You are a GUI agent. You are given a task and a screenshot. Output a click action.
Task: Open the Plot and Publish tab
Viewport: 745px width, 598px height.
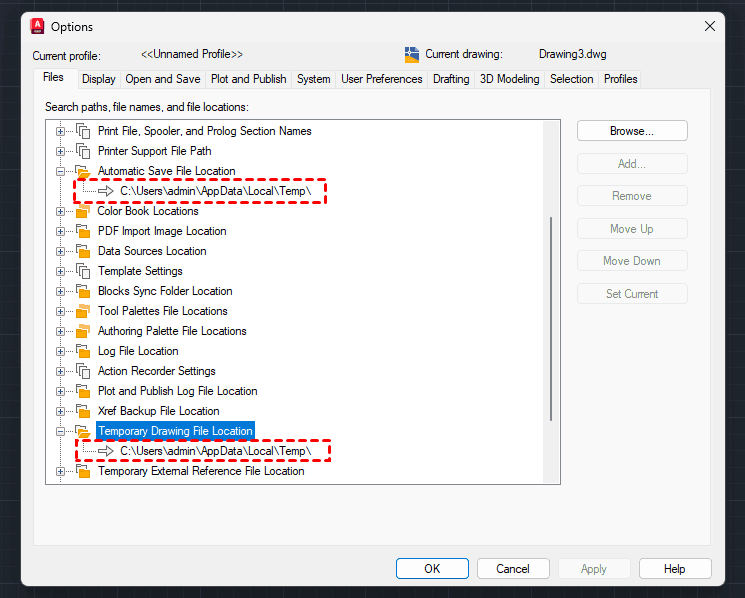[x=248, y=79]
